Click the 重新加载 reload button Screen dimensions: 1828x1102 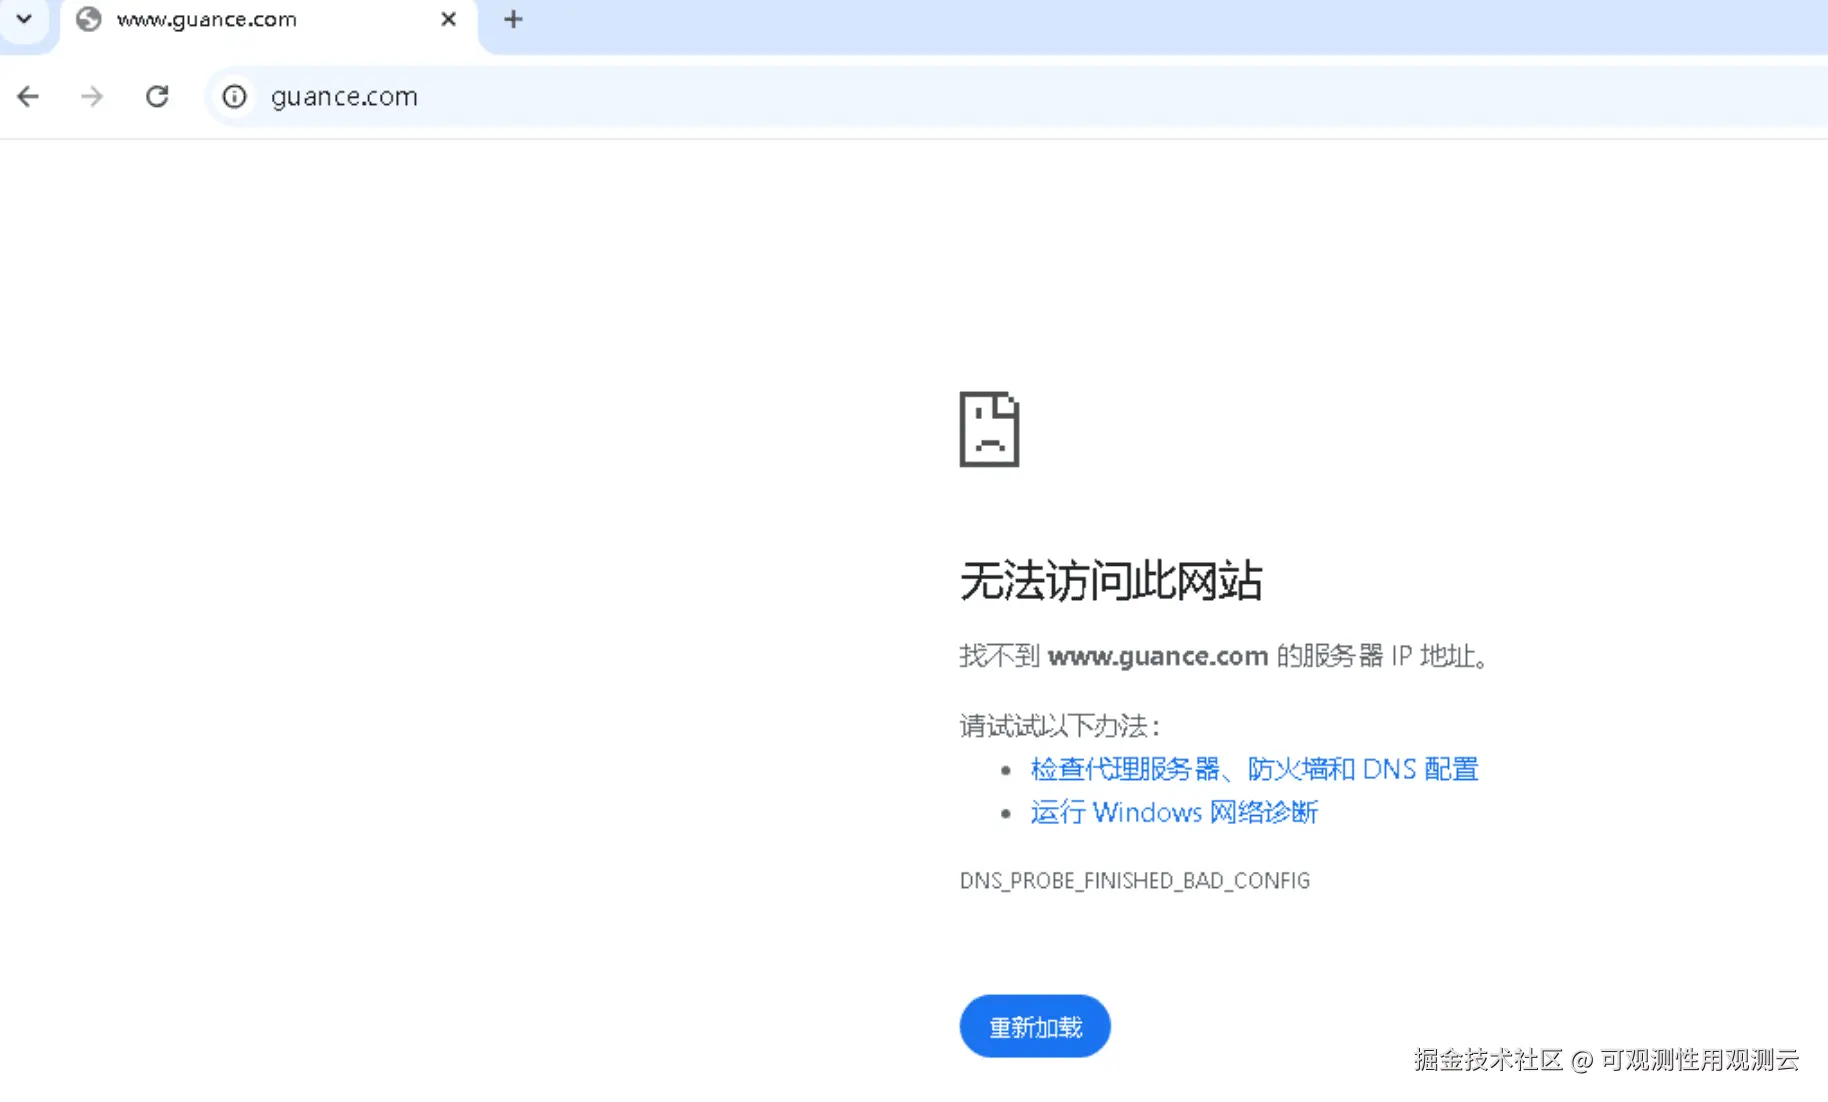(x=1035, y=1026)
